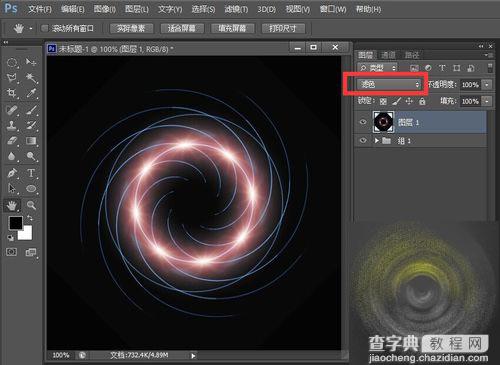
Task: Select the Type tool in the toolbox
Action: point(31,173)
